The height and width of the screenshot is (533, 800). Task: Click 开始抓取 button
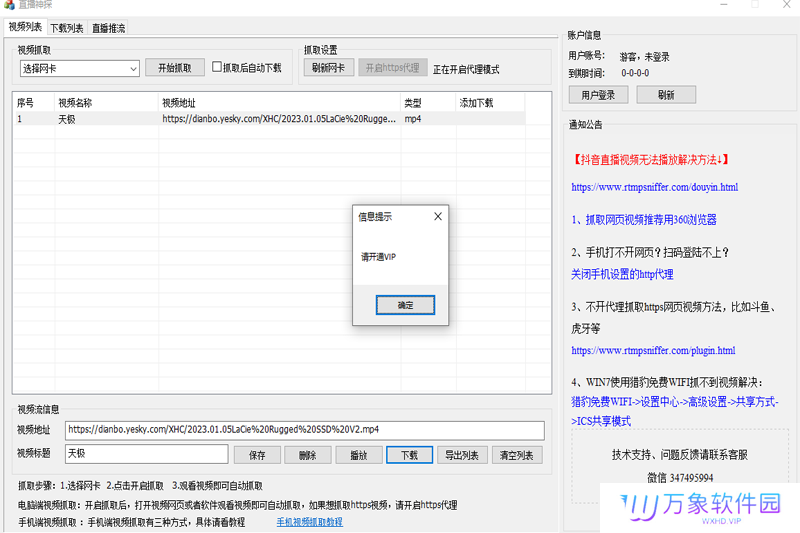[x=174, y=68]
